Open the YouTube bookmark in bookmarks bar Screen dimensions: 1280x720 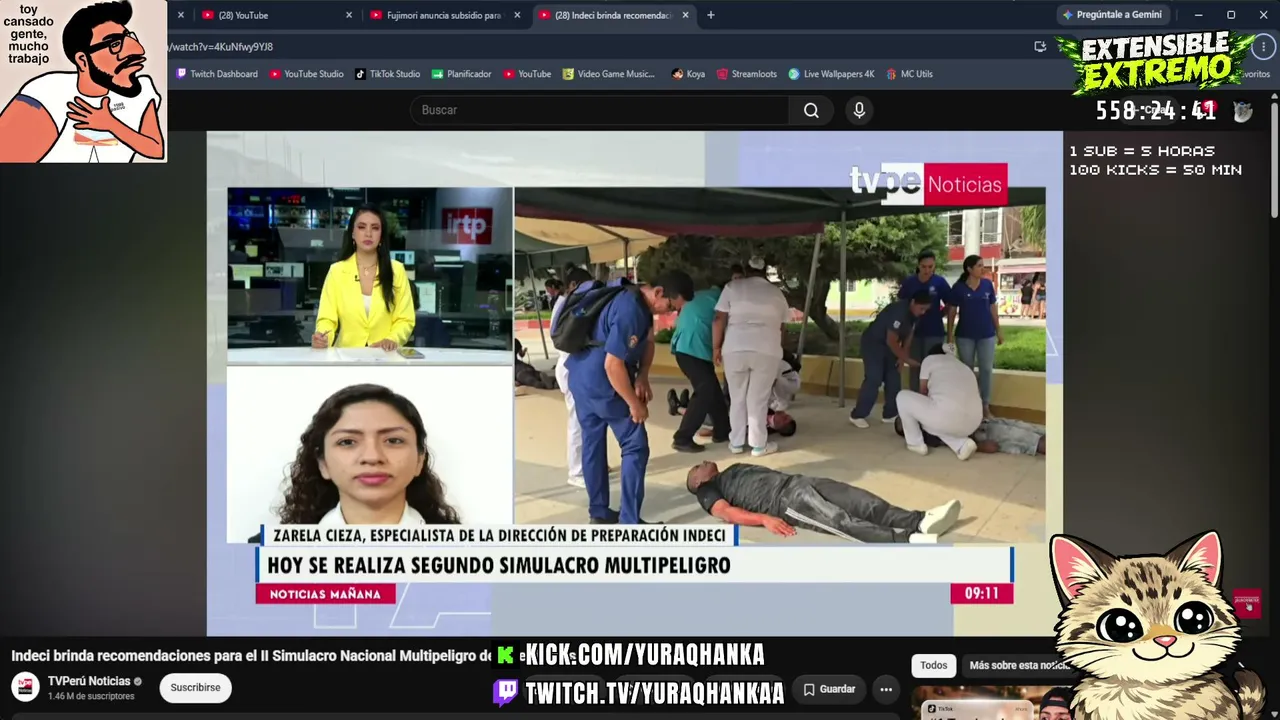coord(527,74)
